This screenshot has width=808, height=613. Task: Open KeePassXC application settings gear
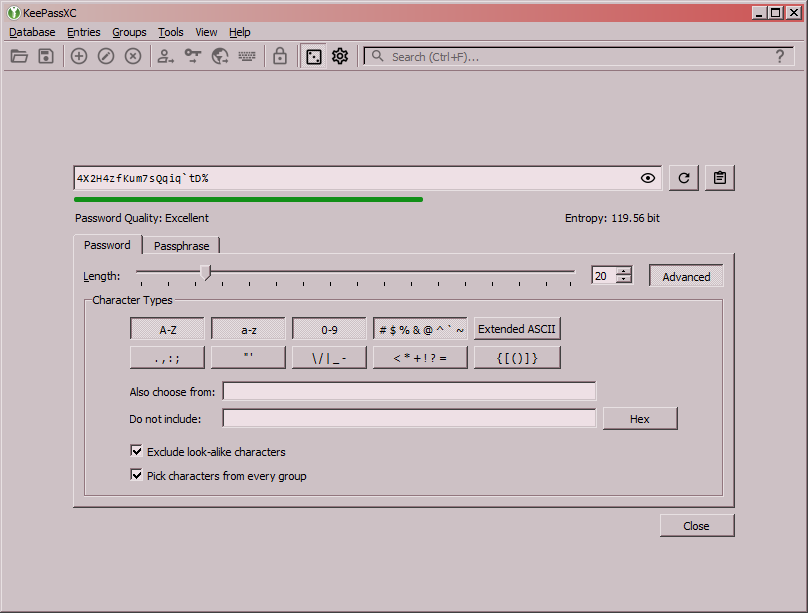(339, 56)
